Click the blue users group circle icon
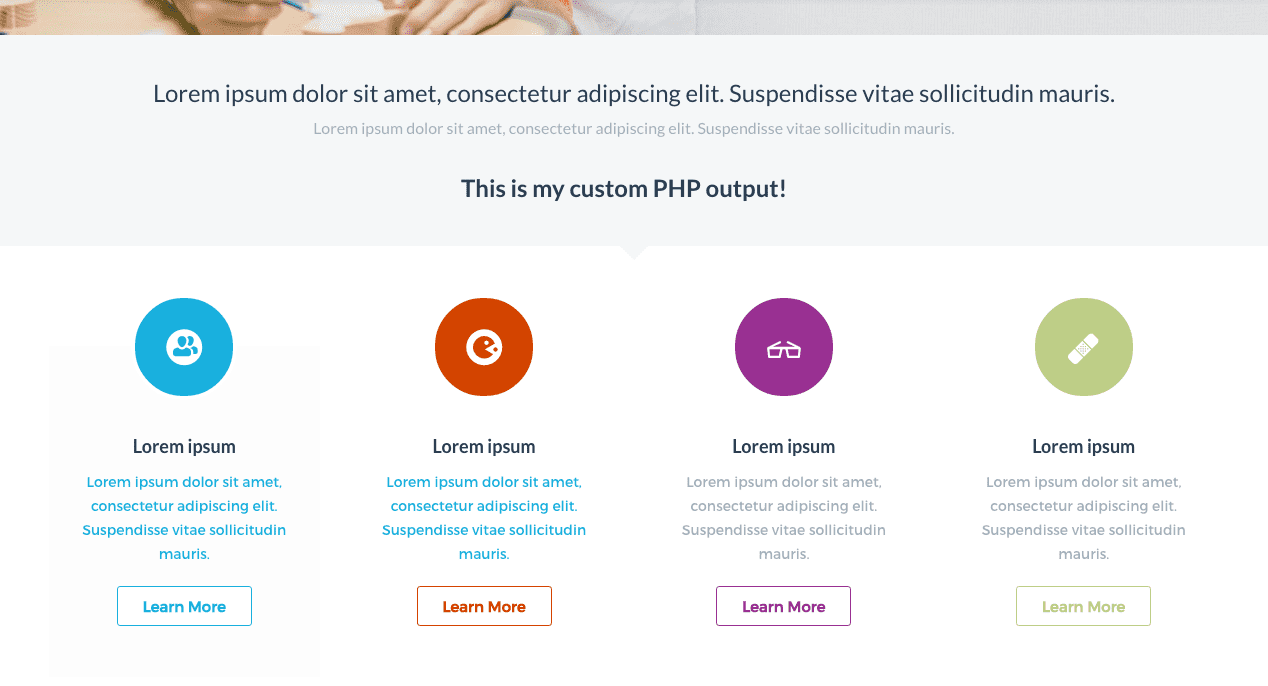This screenshot has width=1268, height=686. coord(184,347)
